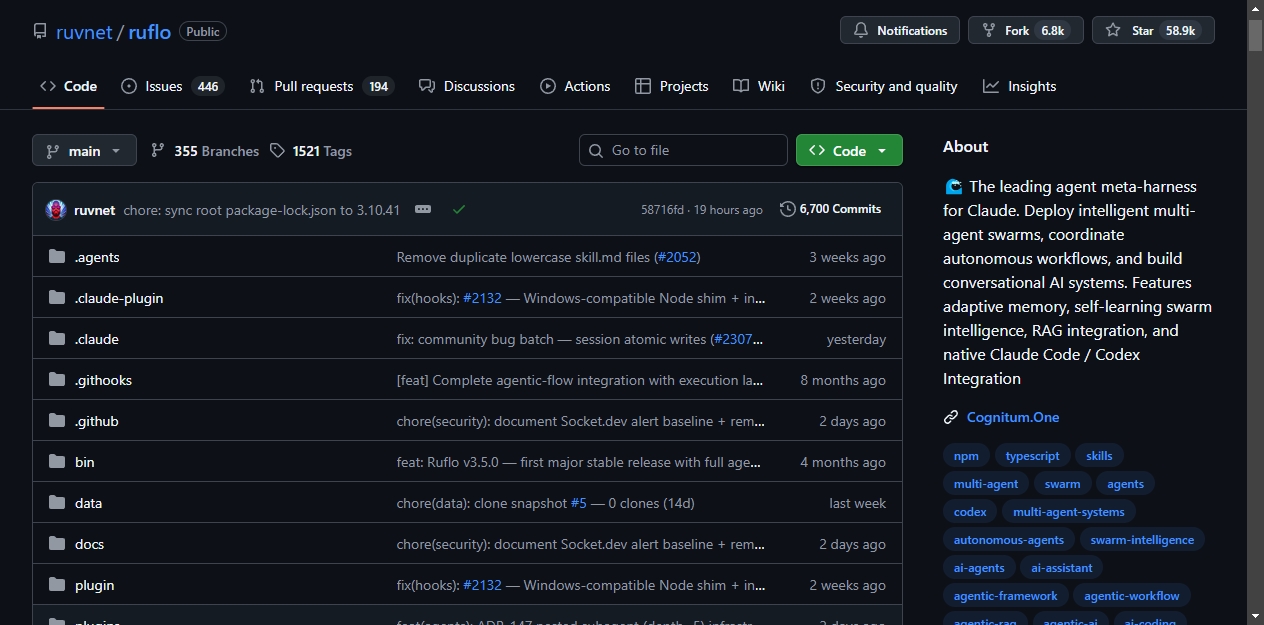Image resolution: width=1264 pixels, height=625 pixels.
Task: Switch to the Code tab
Action: click(x=68, y=86)
